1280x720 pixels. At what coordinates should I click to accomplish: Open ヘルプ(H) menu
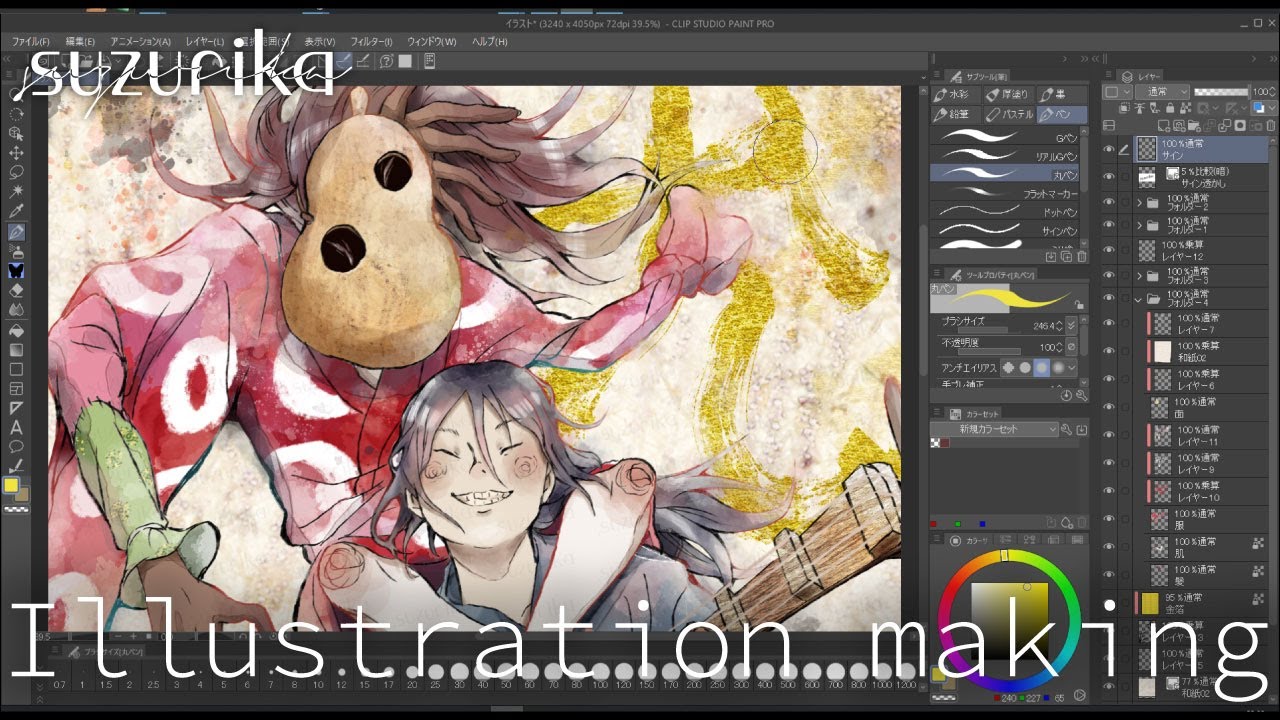click(x=490, y=42)
